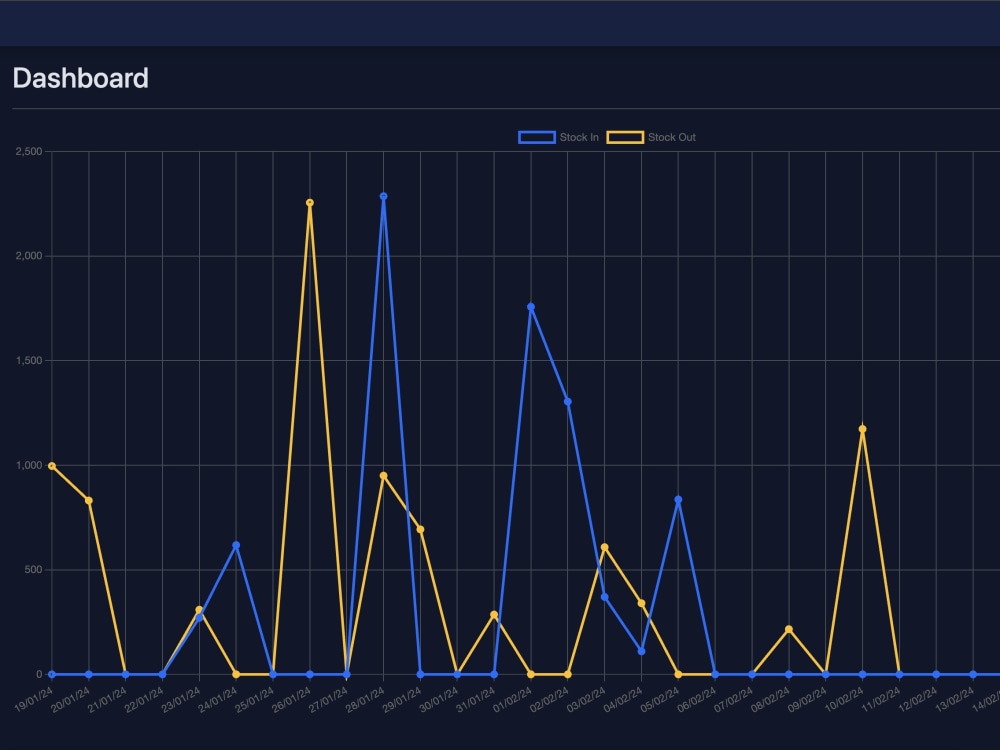The width and height of the screenshot is (1000, 750).
Task: Click the 13/02/24 date label
Action: tap(955, 700)
